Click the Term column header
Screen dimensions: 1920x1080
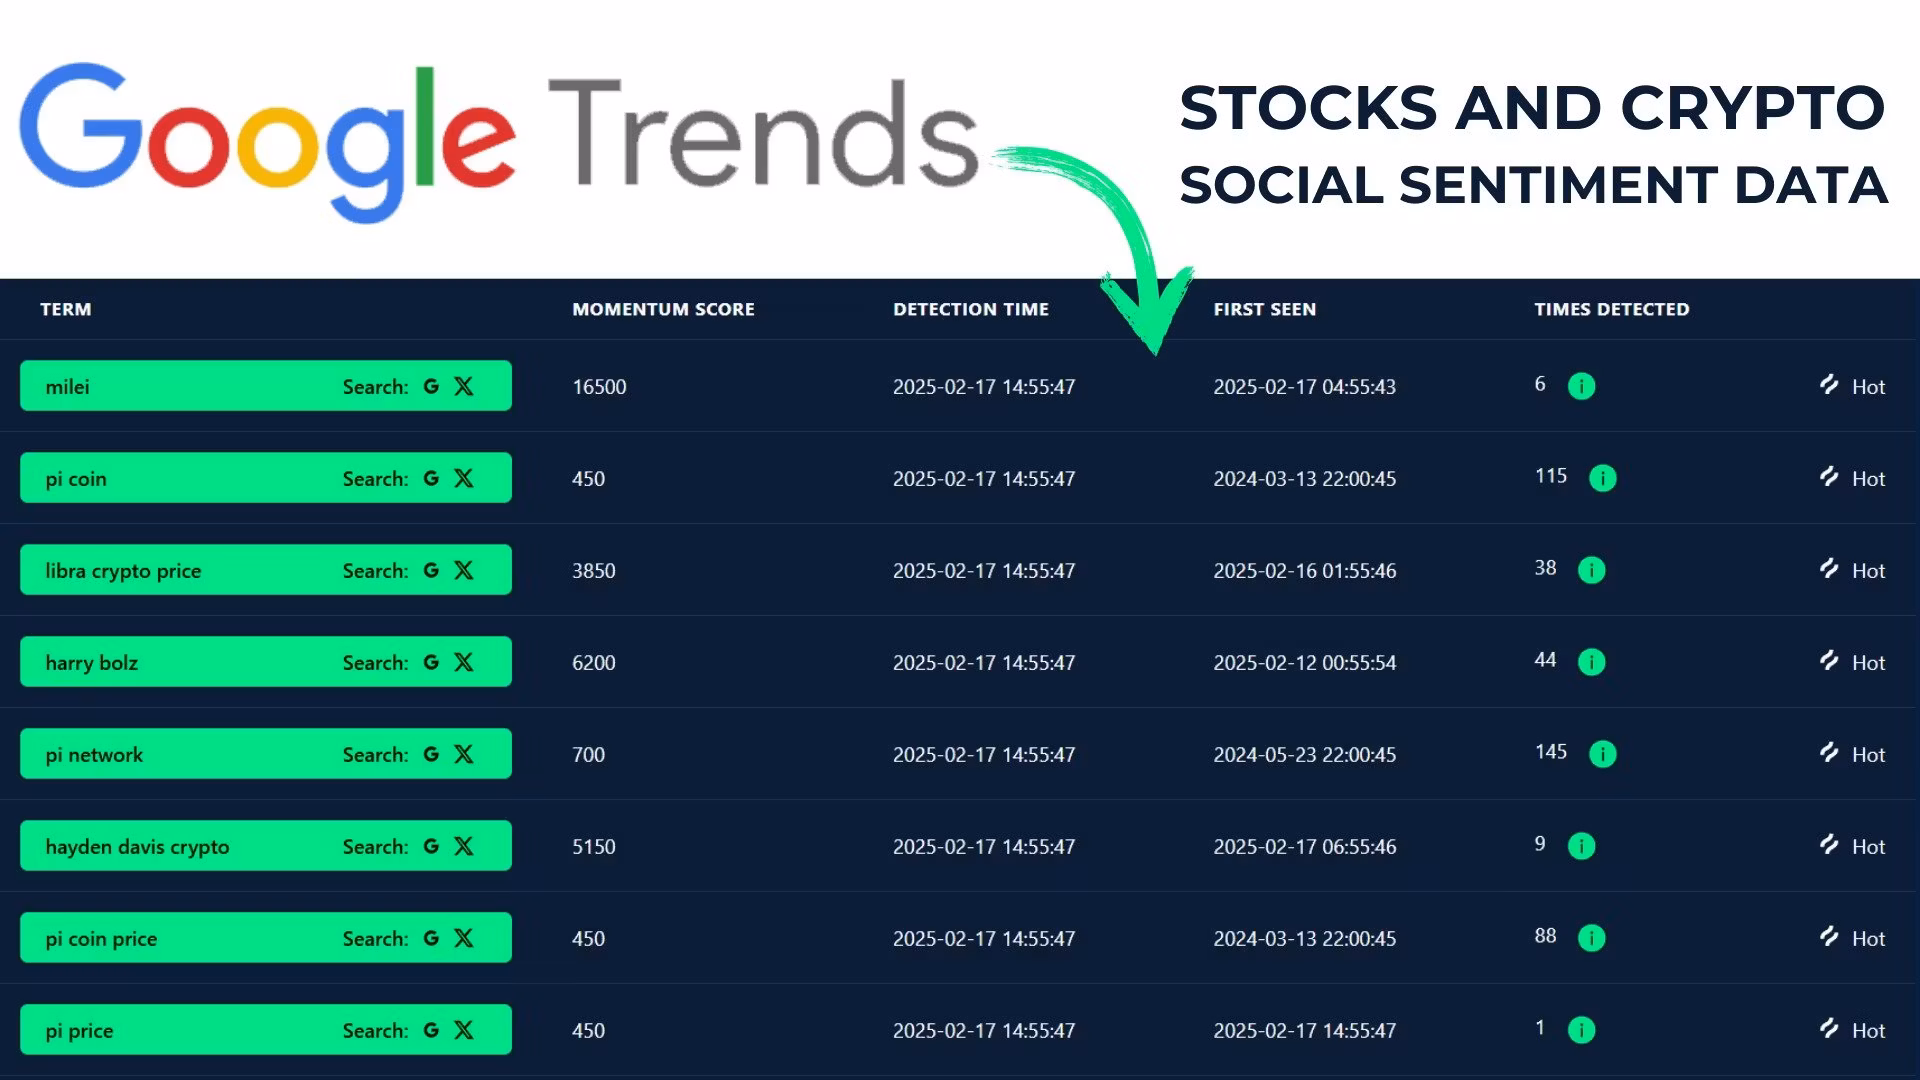pyautogui.click(x=66, y=309)
